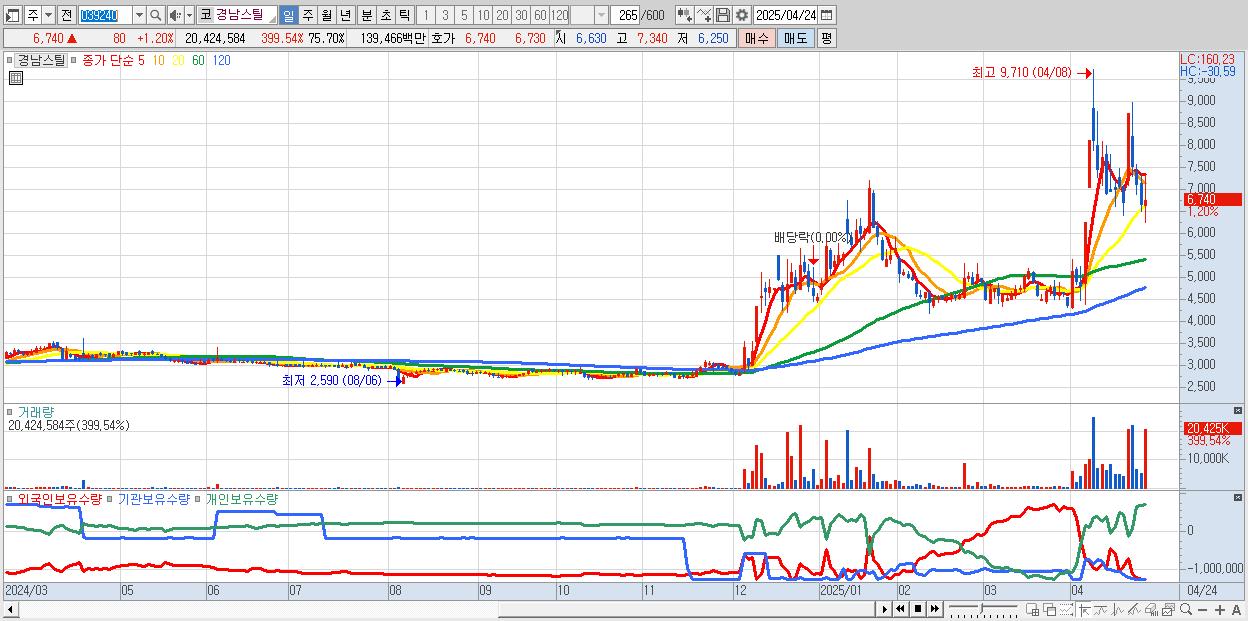Click the zoom magnifier icon at bottom-right
Viewport: 1248px width, 621px height.
tap(1186, 609)
